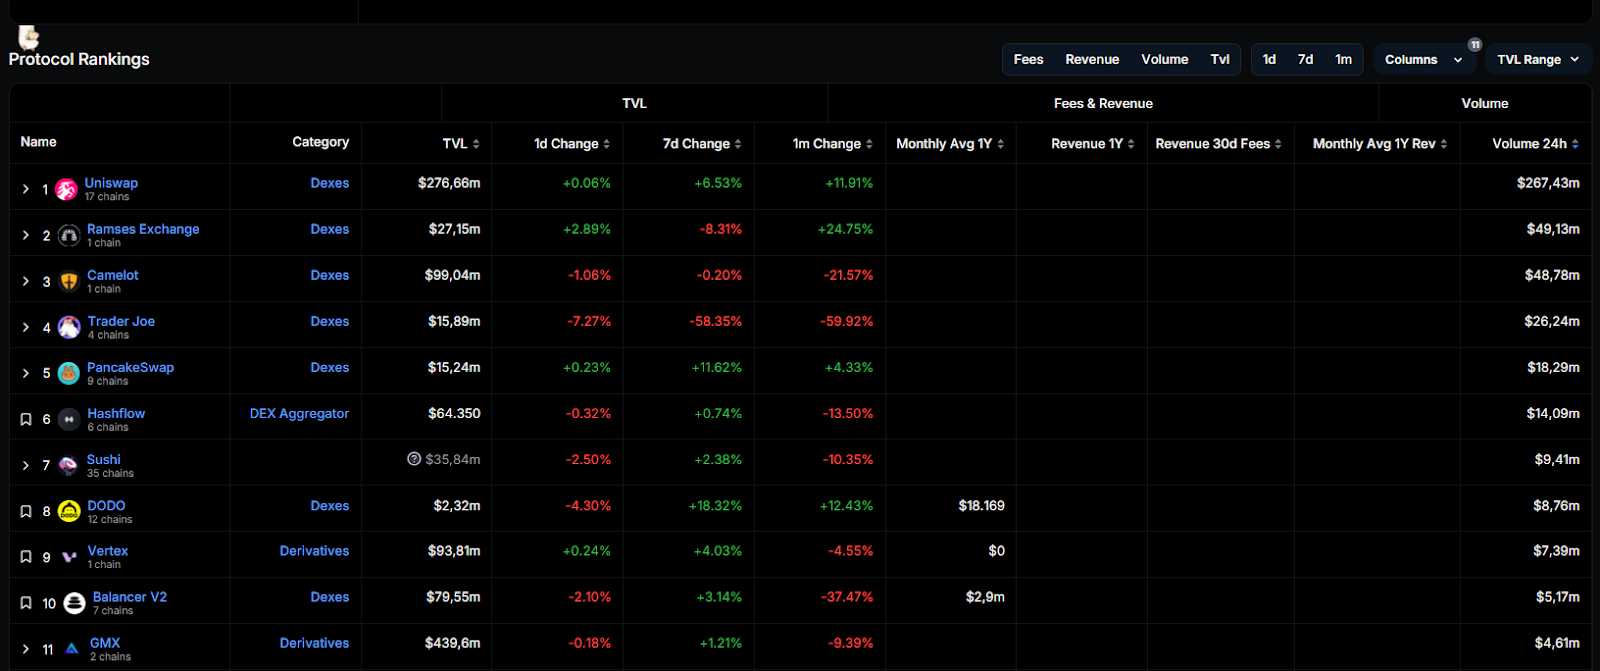
Task: Click the Protocol Rankings heading
Action: pyautogui.click(x=79, y=59)
